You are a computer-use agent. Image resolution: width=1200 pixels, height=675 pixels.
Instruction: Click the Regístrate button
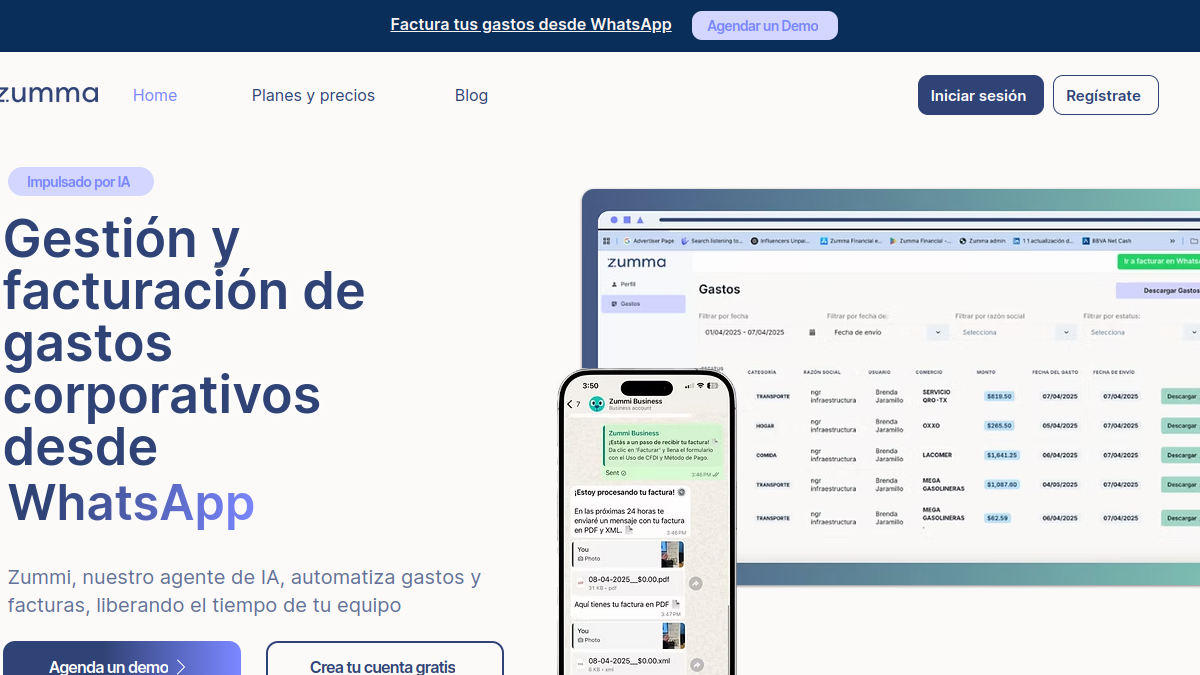click(1106, 95)
